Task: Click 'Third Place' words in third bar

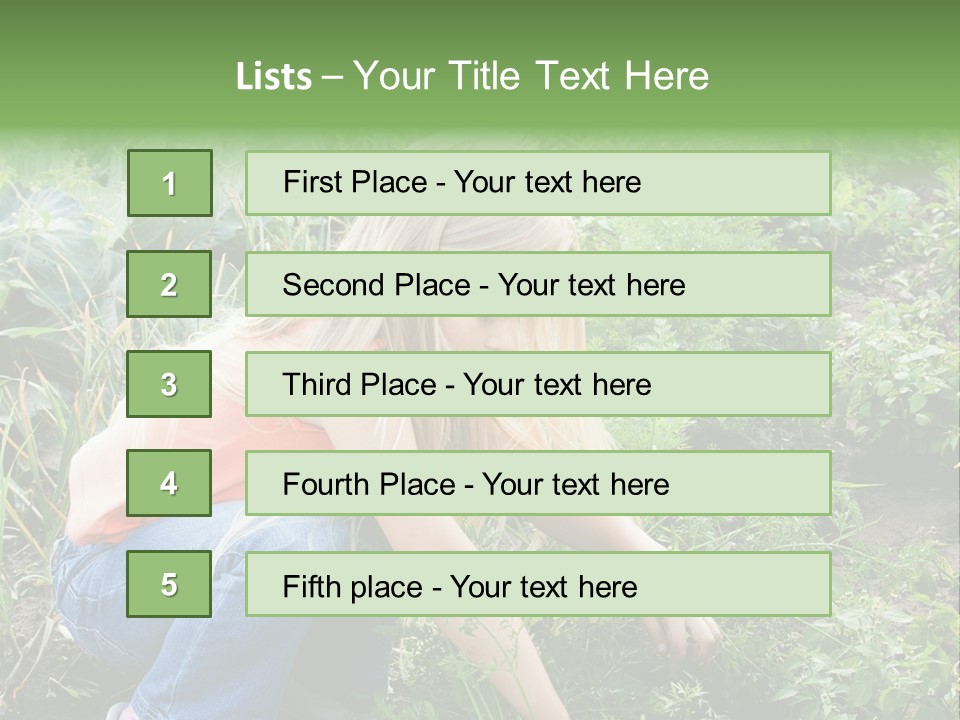Action: click(x=359, y=384)
